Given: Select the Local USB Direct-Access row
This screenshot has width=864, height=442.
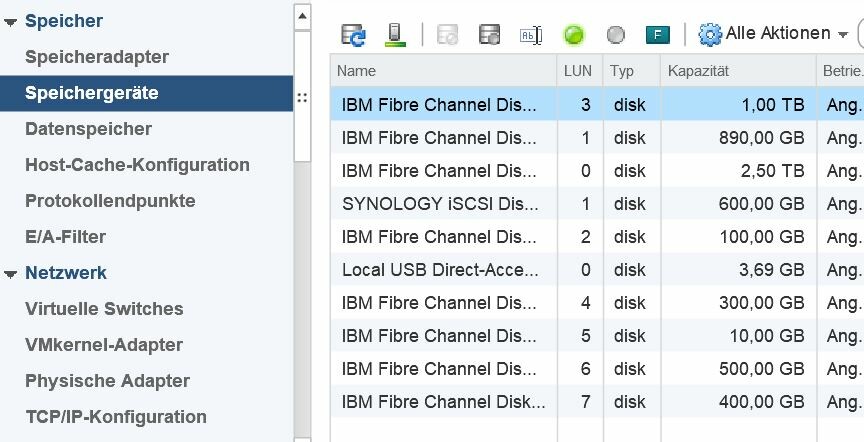Looking at the screenshot, I should point(597,270).
